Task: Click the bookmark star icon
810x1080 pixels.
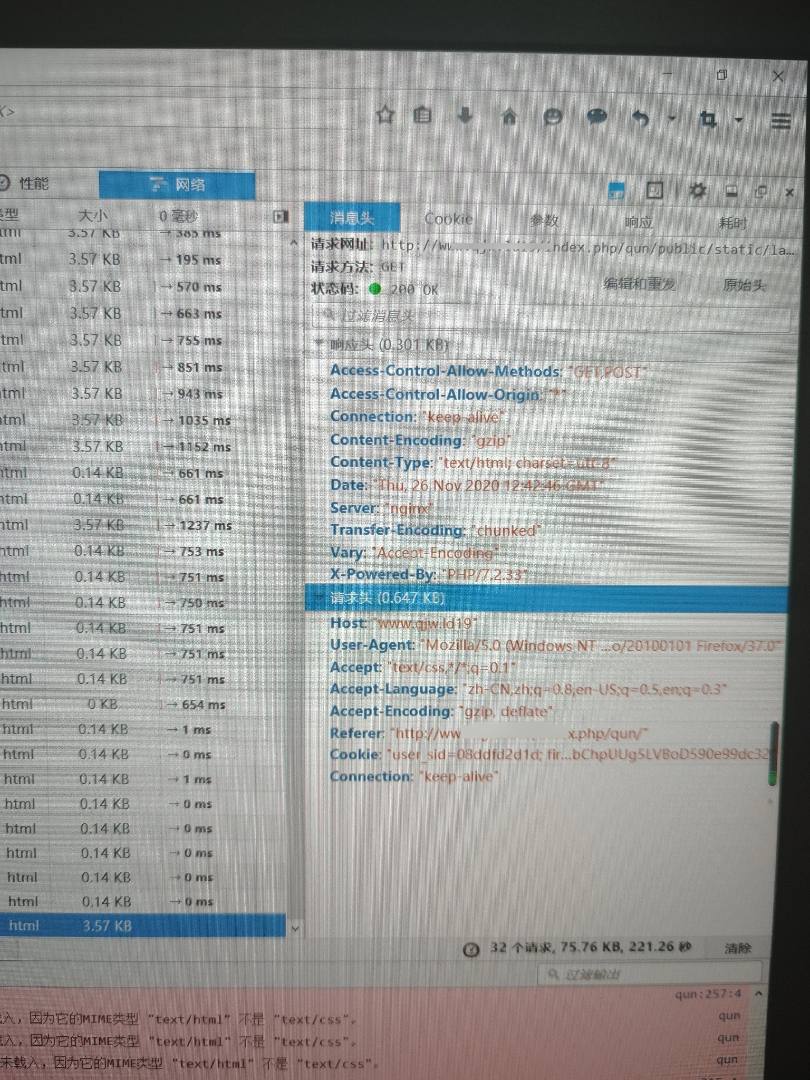Action: click(x=385, y=116)
